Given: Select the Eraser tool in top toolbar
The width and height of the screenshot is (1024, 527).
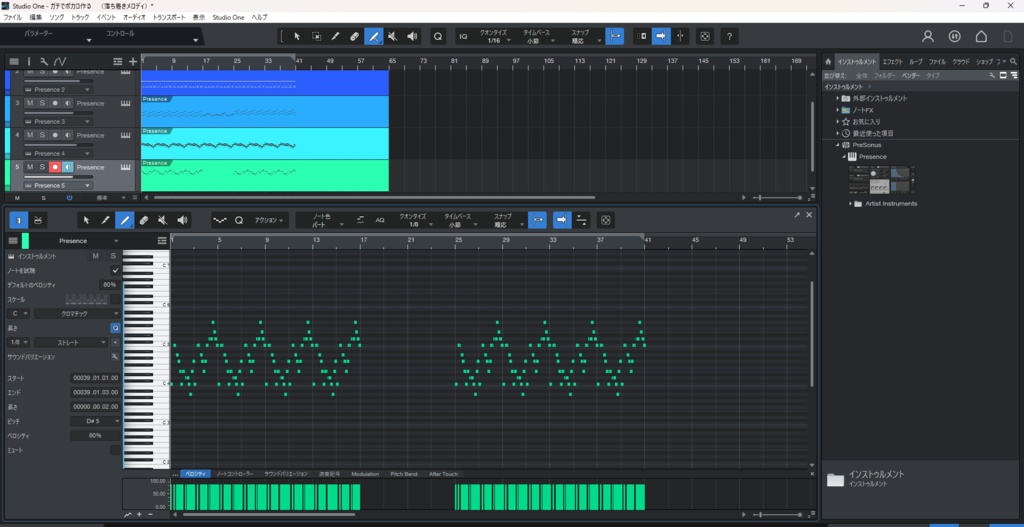Looking at the screenshot, I should click(354, 37).
